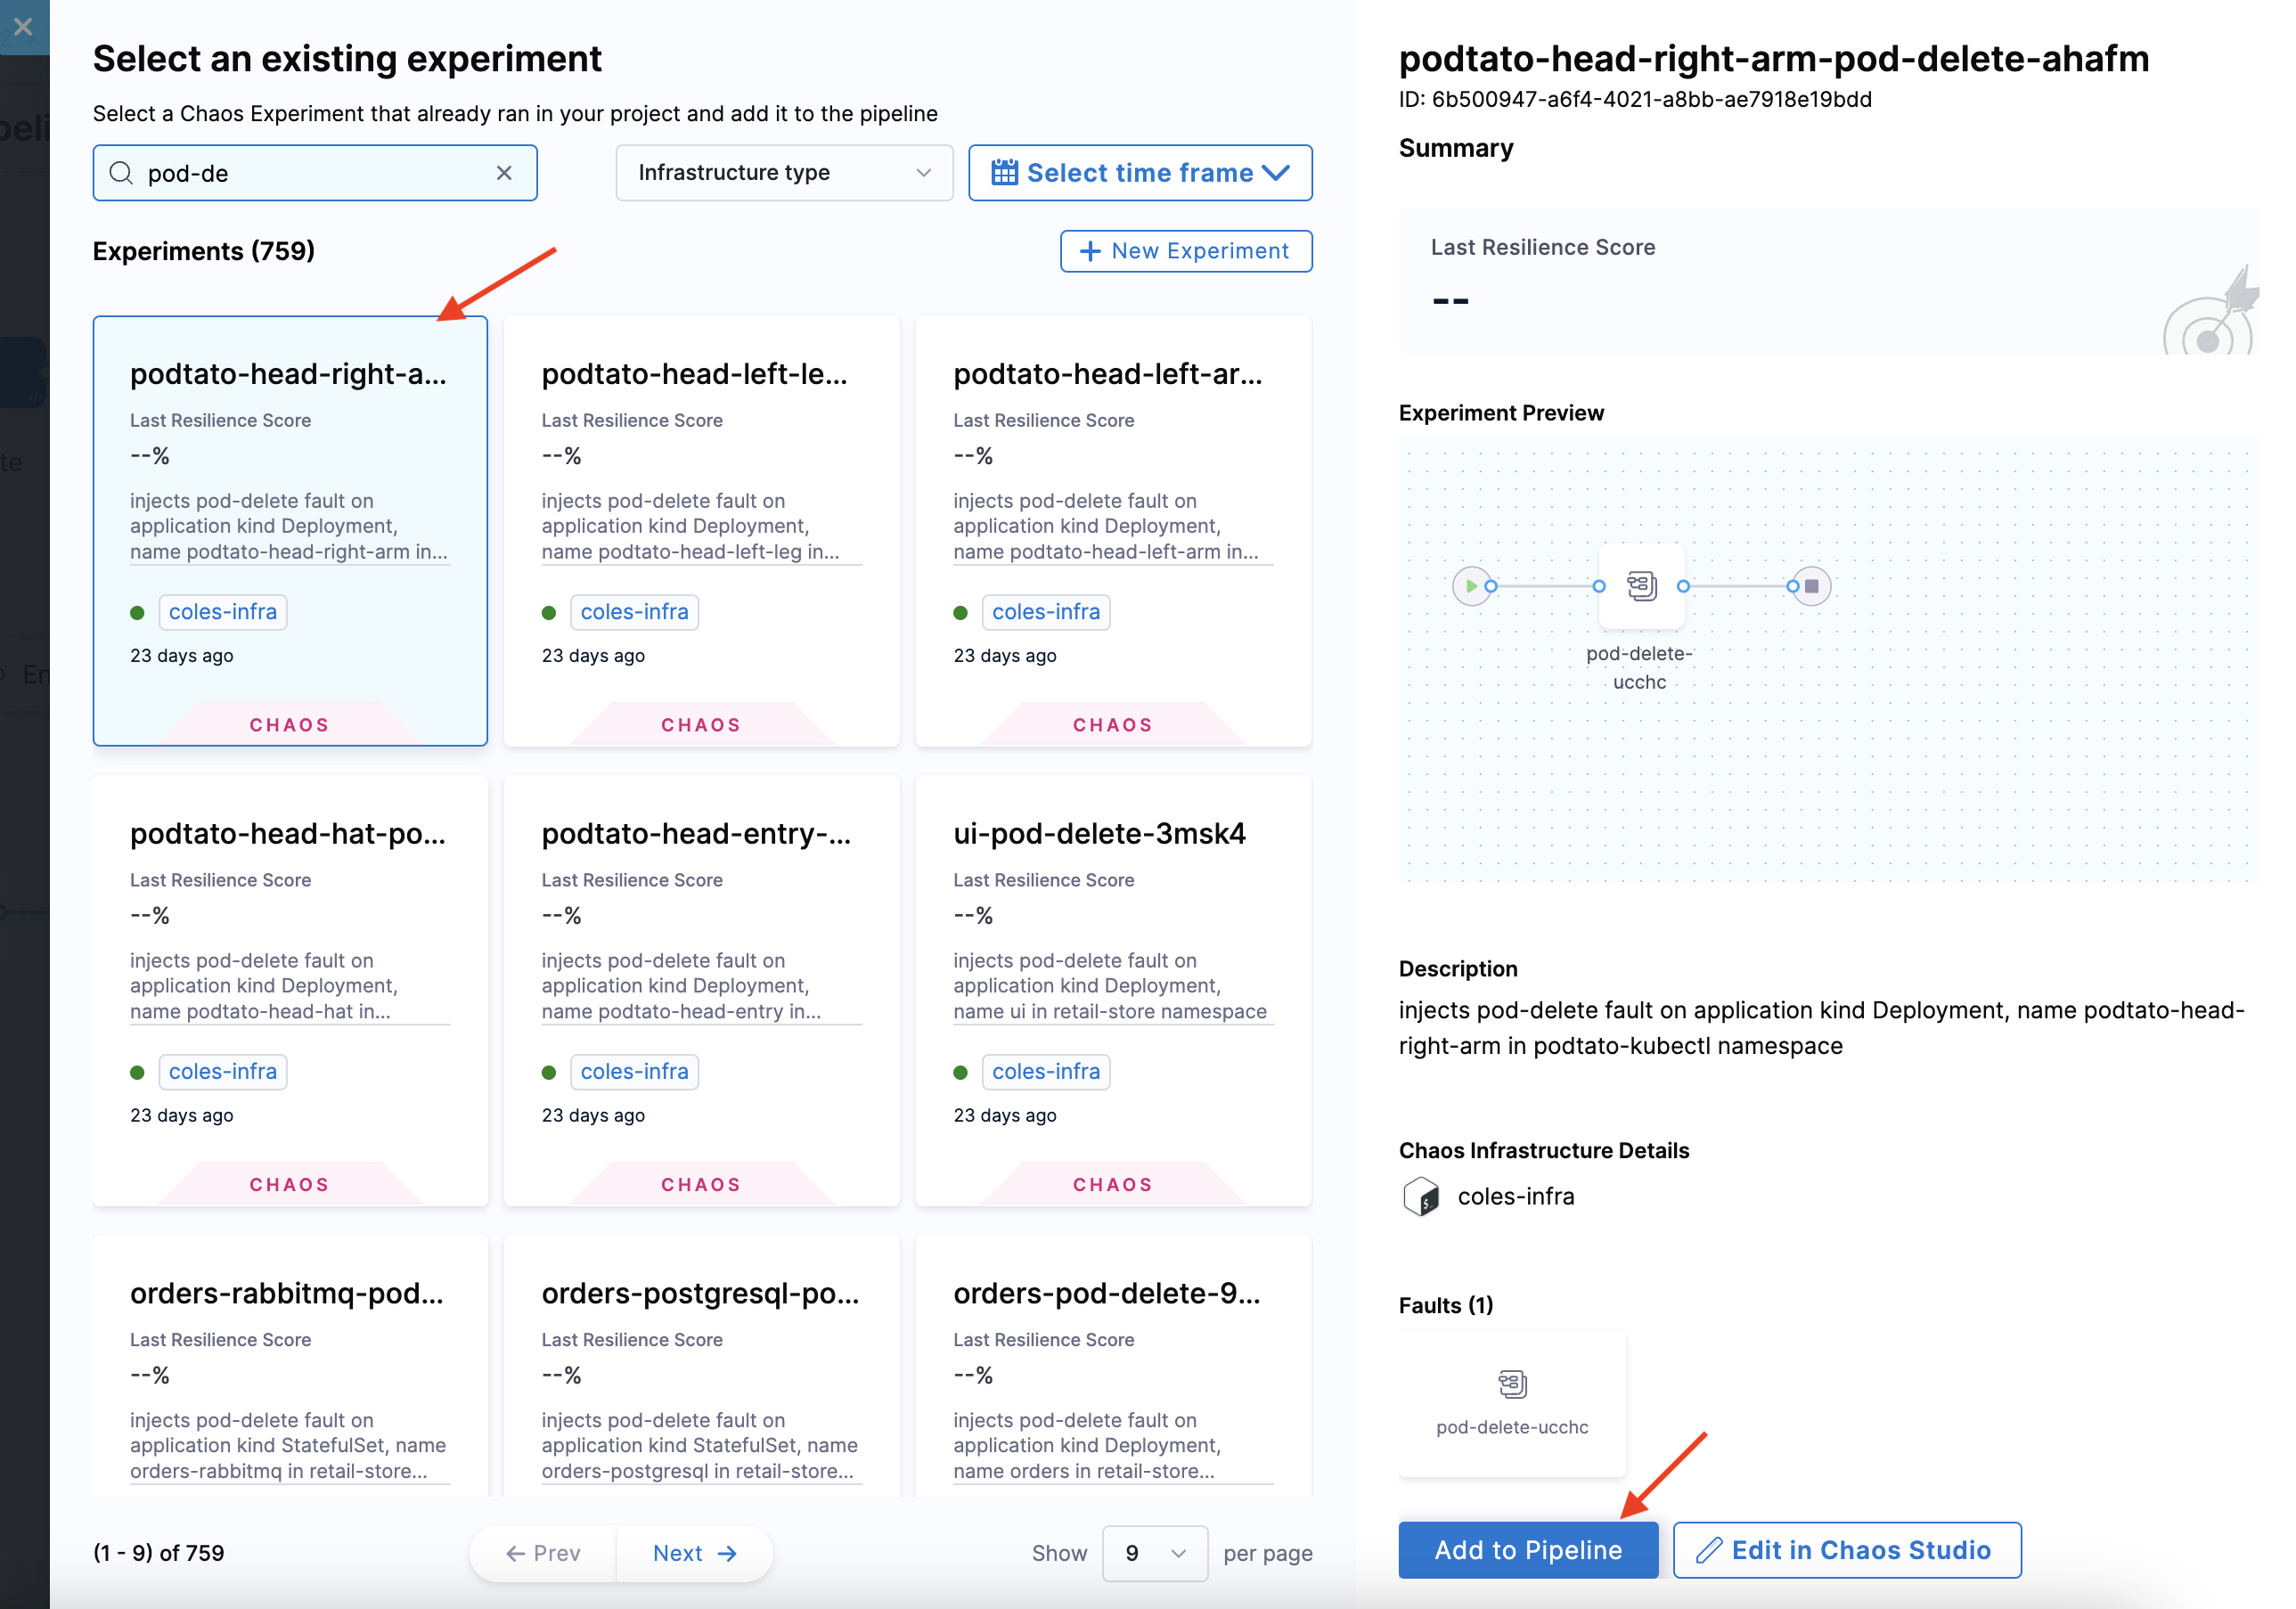This screenshot has height=1609, width=2296.
Task: Click the calendar icon in time frame
Action: [1004, 173]
